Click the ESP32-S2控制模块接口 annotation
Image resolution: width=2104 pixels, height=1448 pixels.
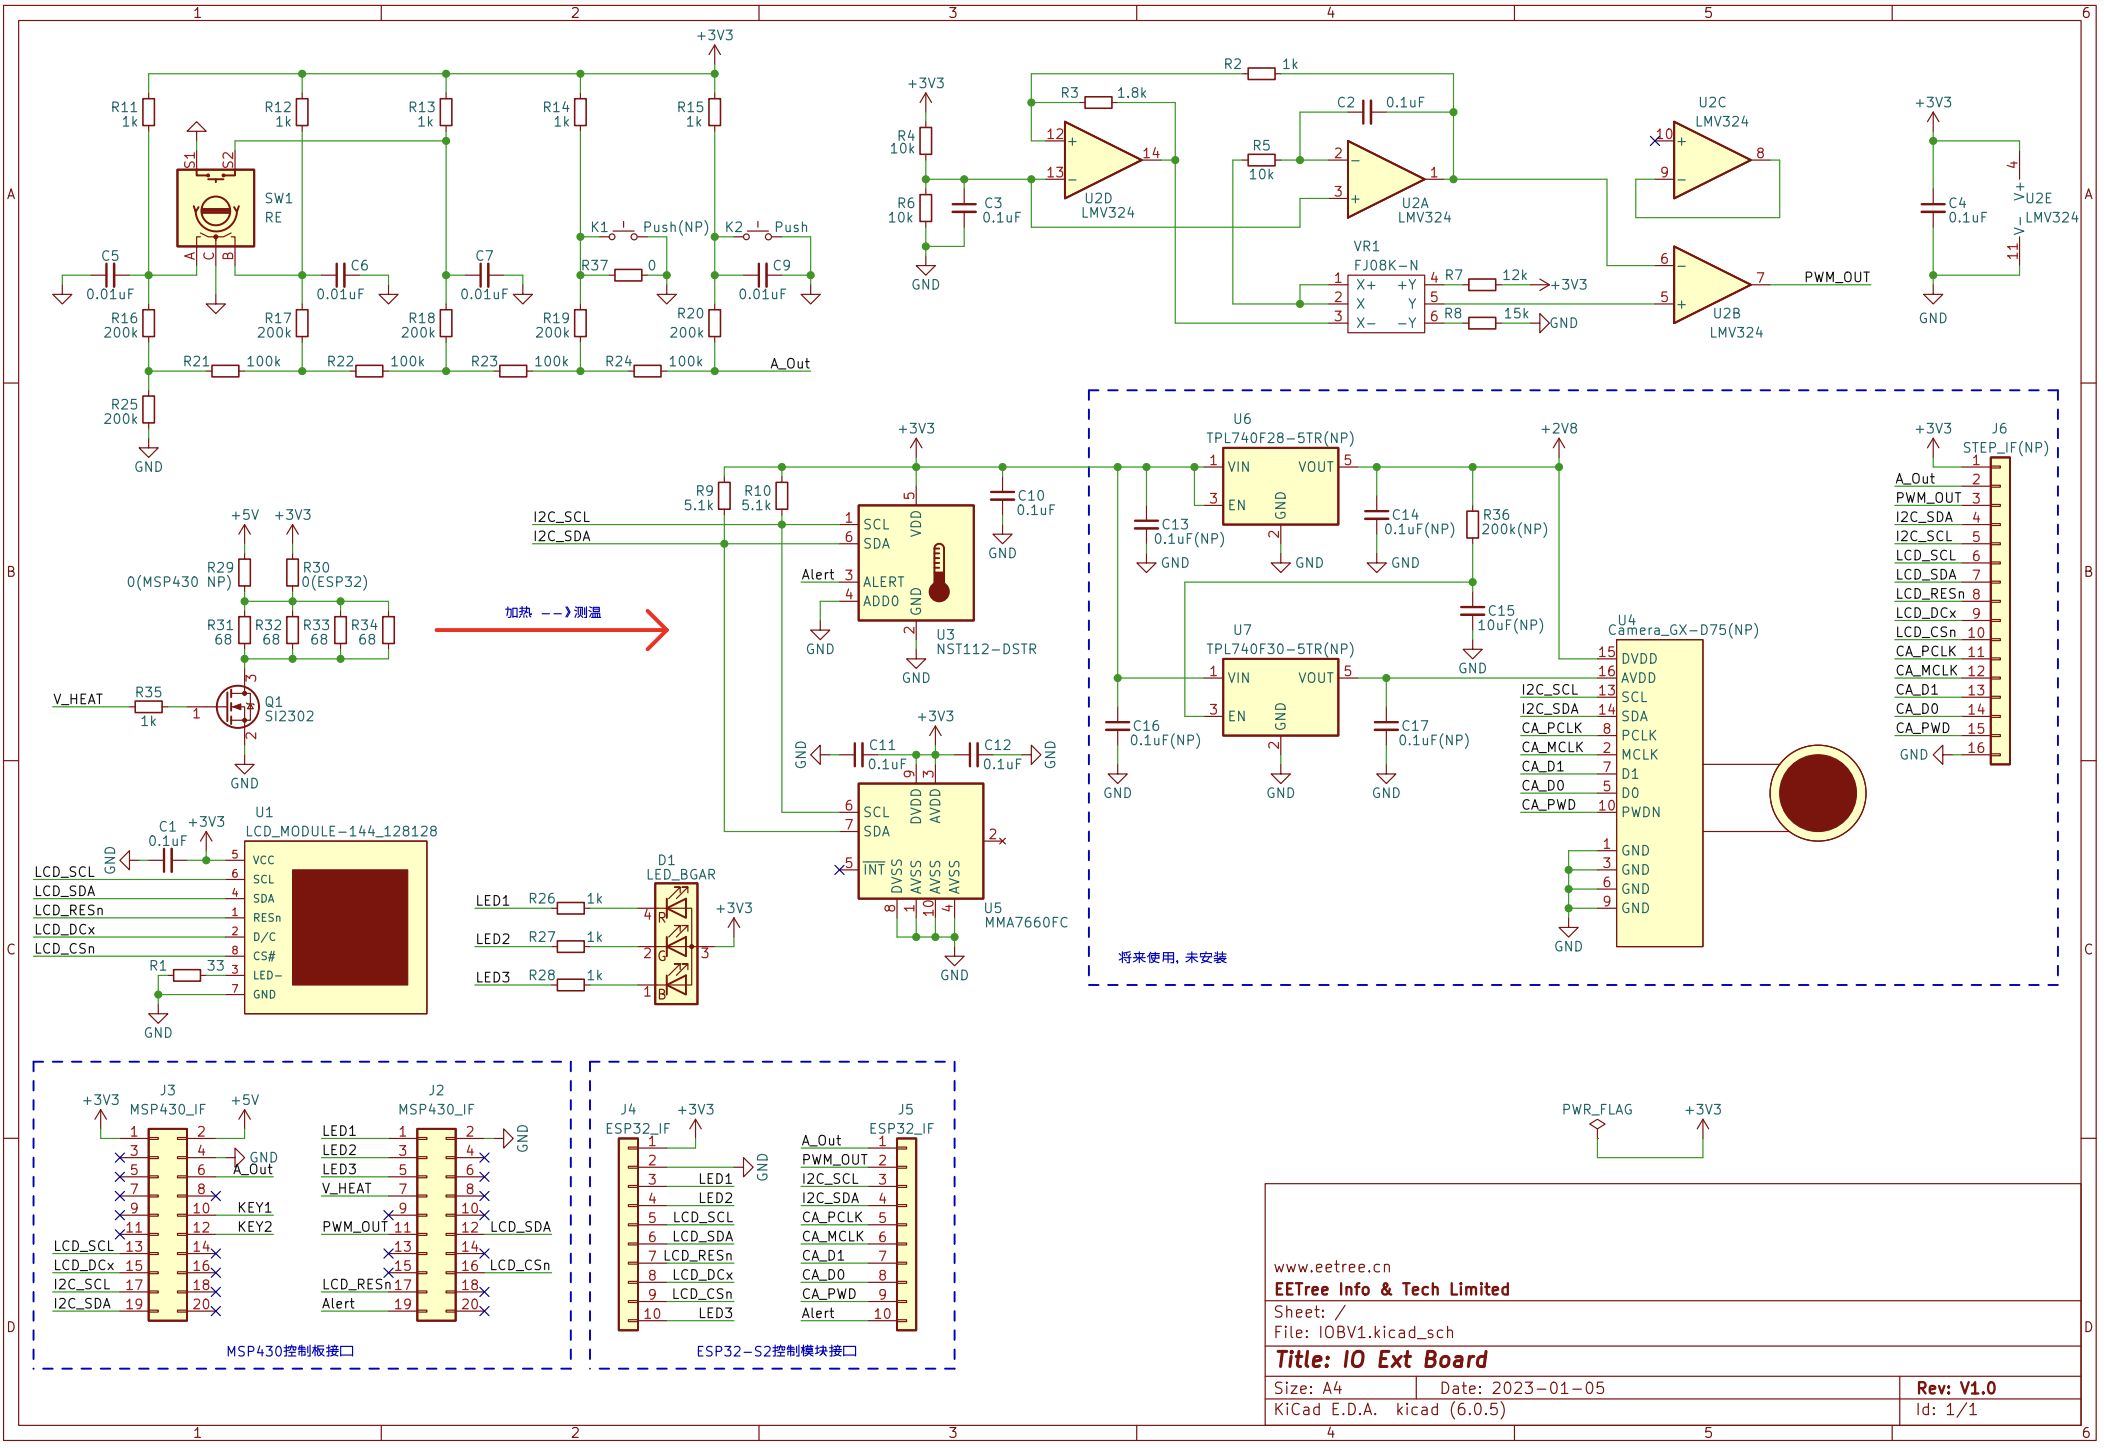(x=777, y=1351)
